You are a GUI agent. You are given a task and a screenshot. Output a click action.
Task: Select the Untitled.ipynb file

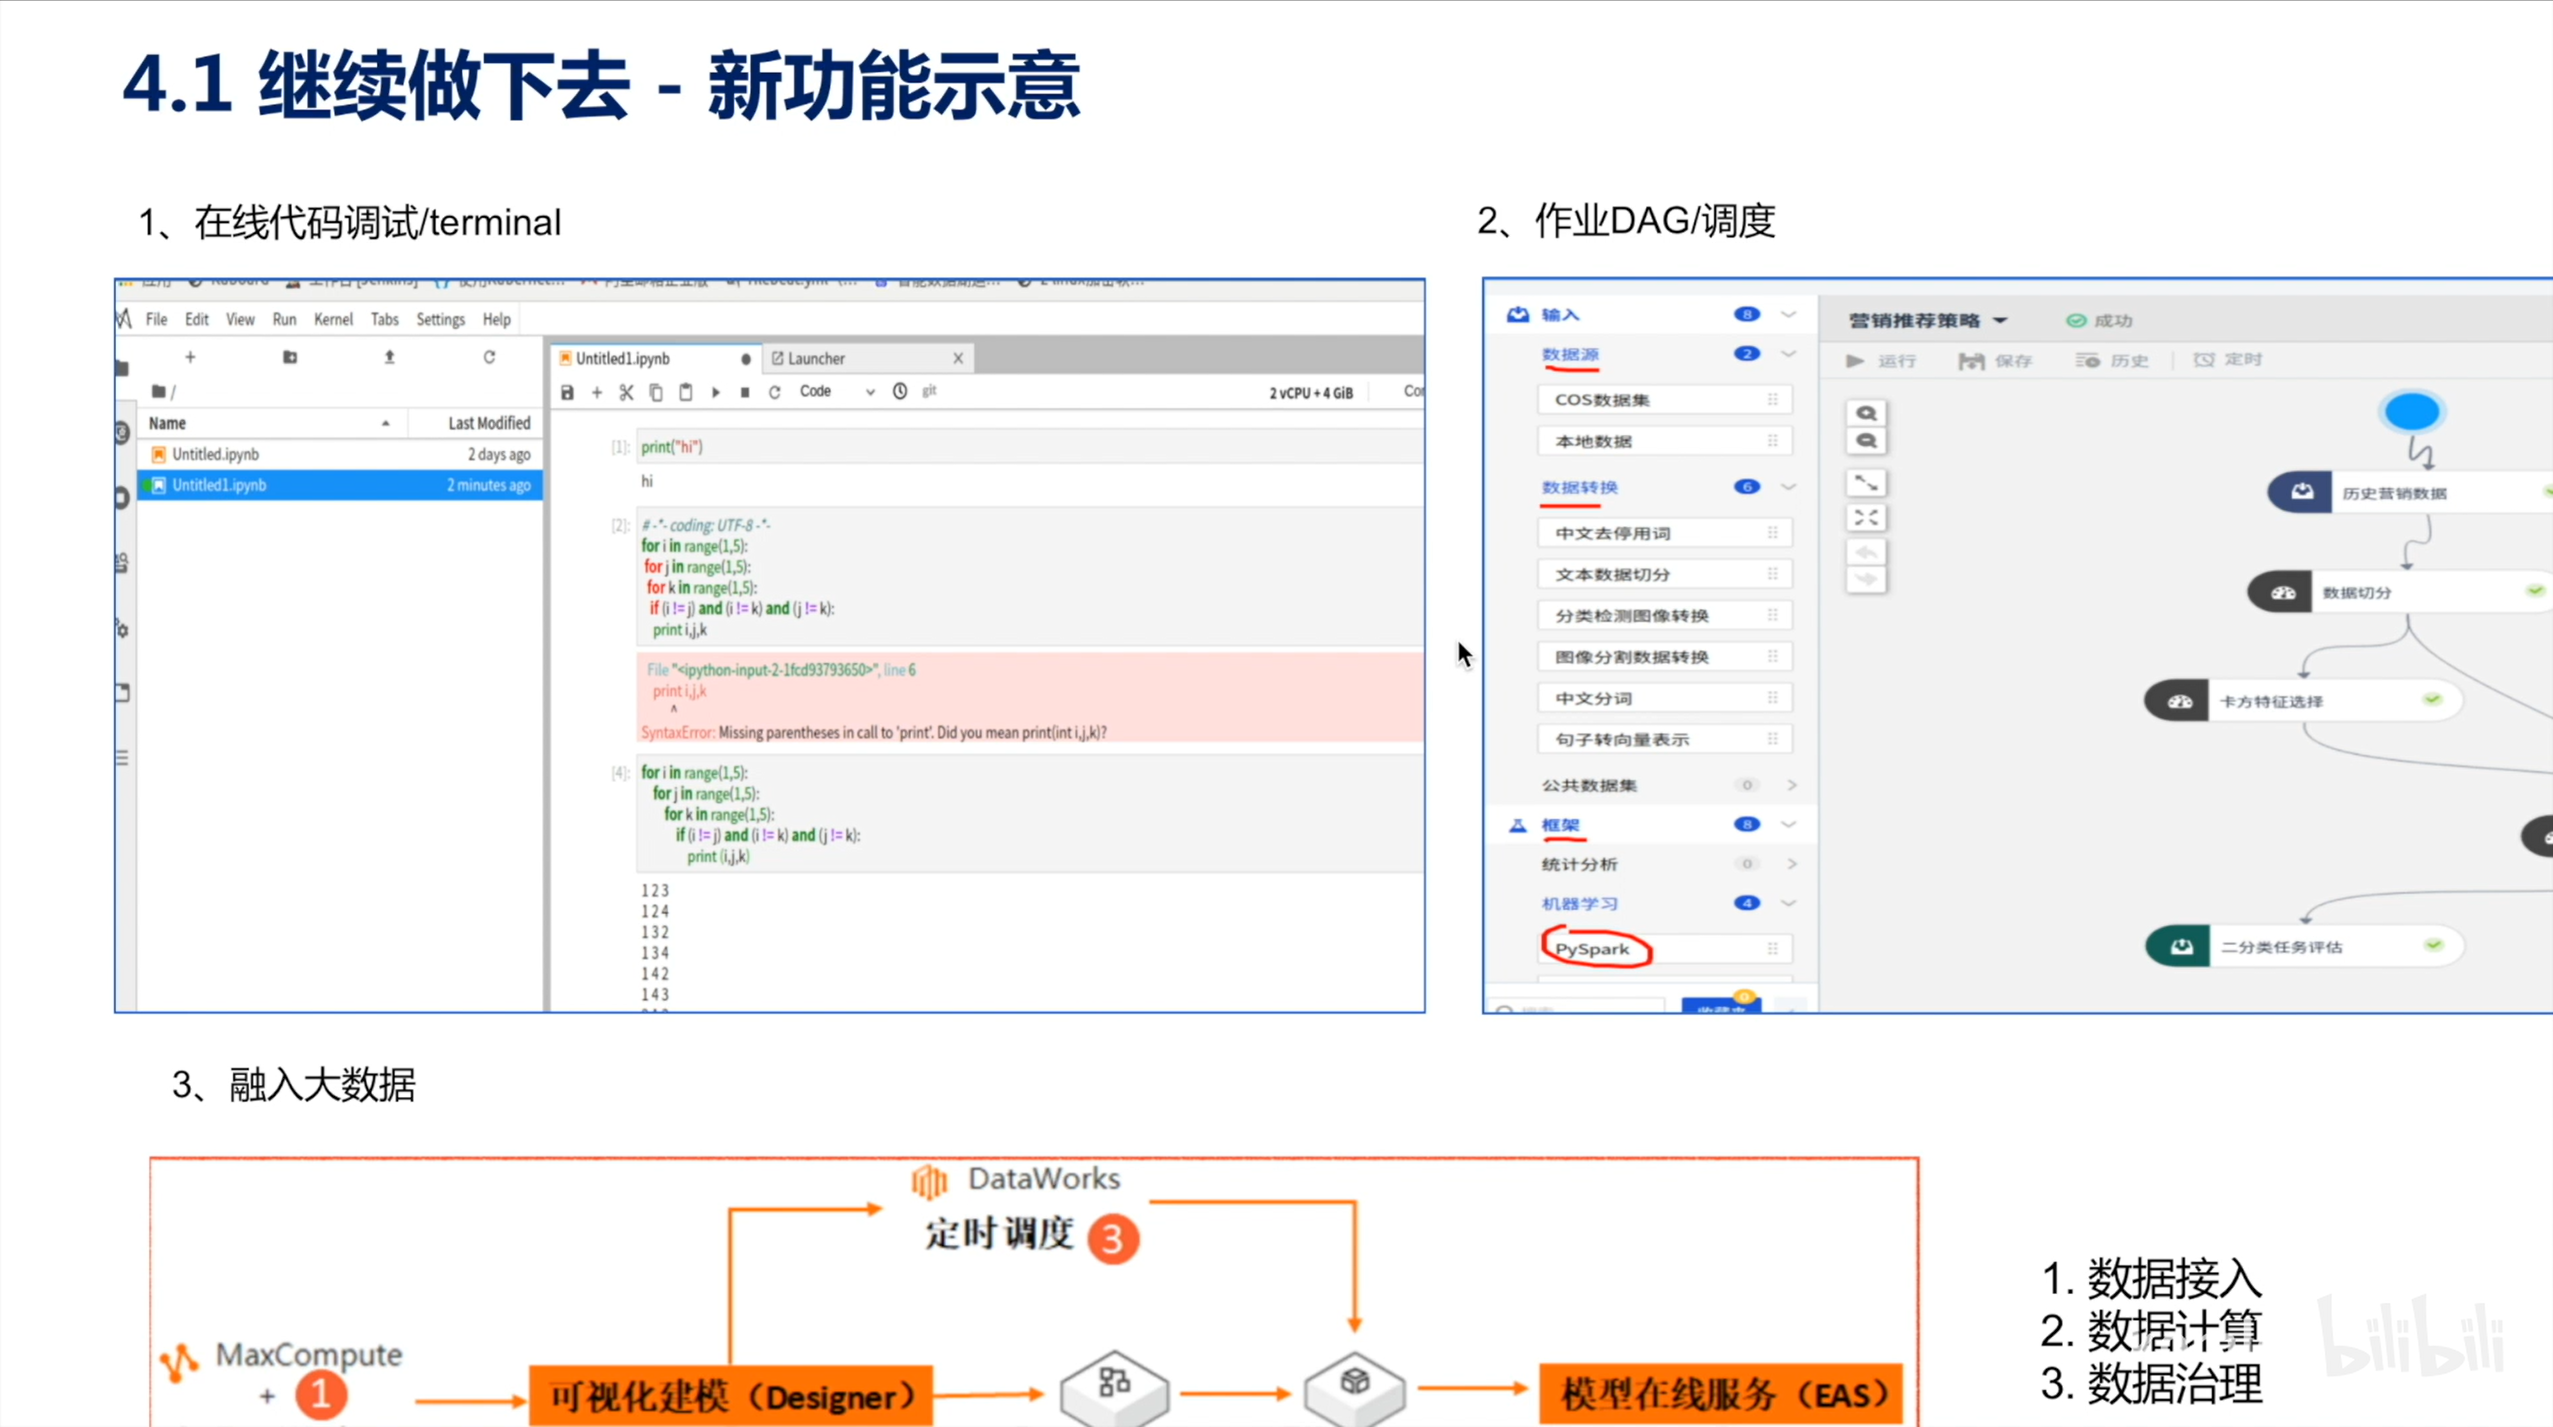tap(216, 454)
